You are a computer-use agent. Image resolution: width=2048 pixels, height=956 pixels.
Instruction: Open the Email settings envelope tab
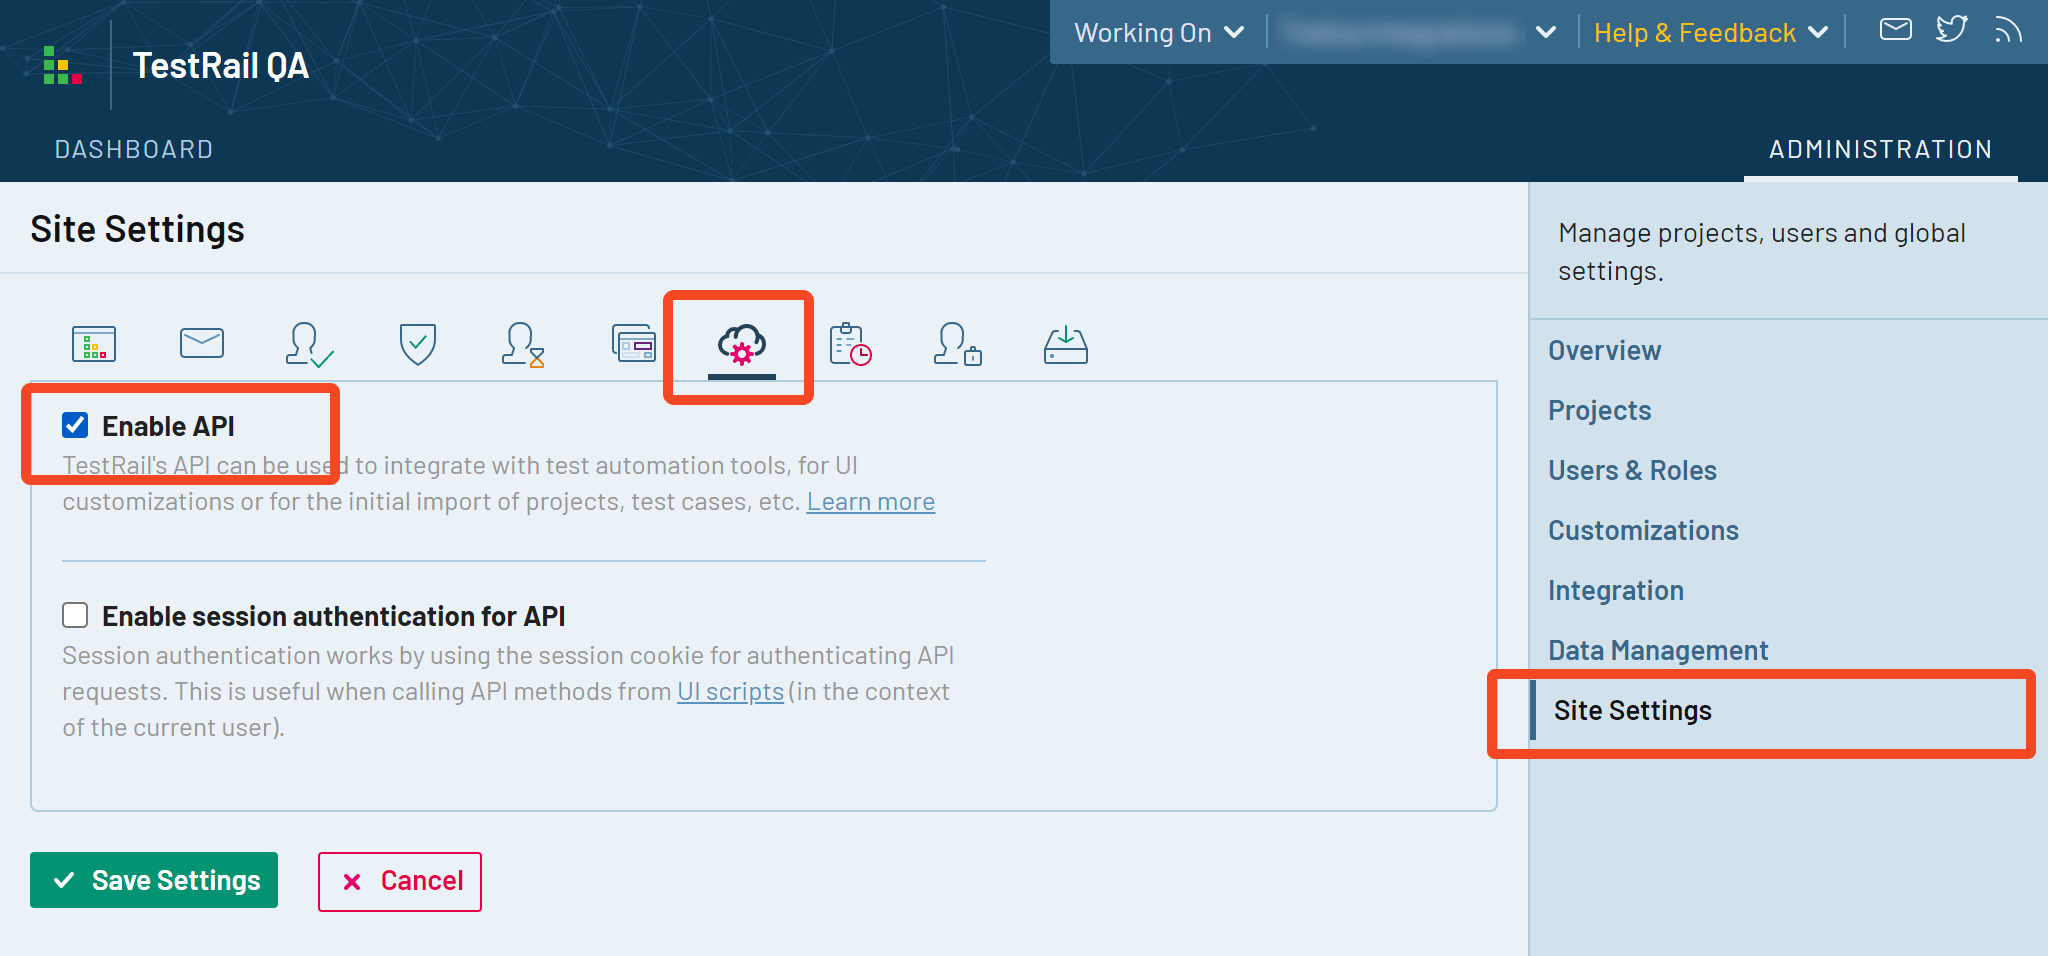(202, 343)
